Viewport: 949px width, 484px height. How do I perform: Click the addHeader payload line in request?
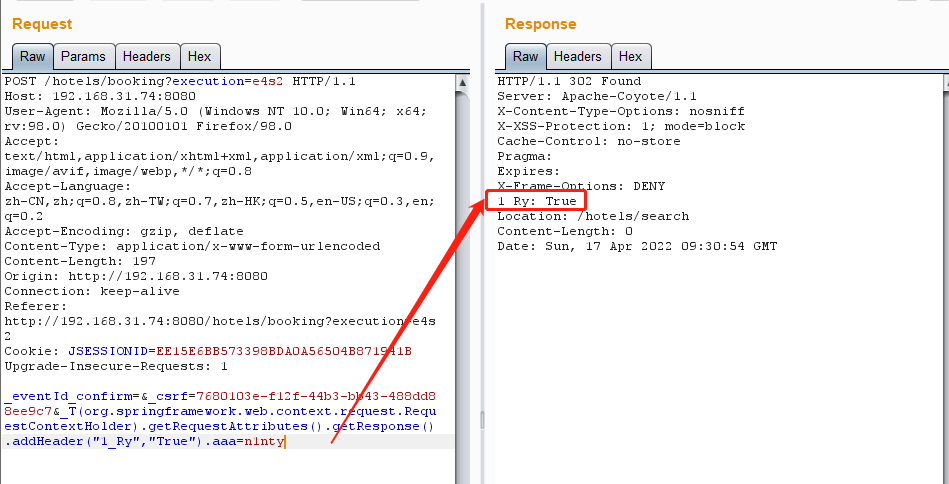coord(144,441)
